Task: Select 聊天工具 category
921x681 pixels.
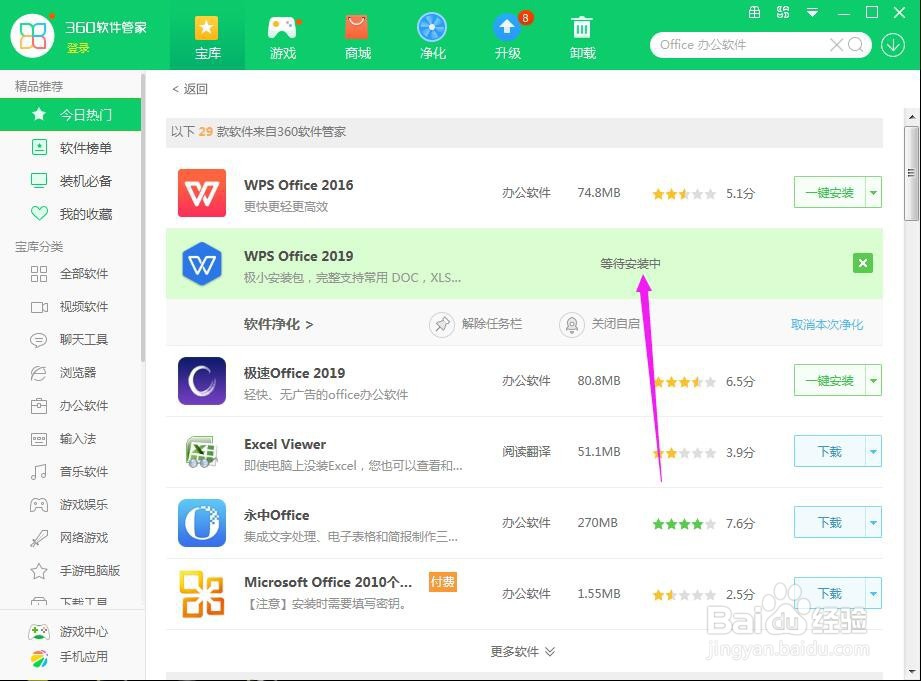Action: coord(70,339)
